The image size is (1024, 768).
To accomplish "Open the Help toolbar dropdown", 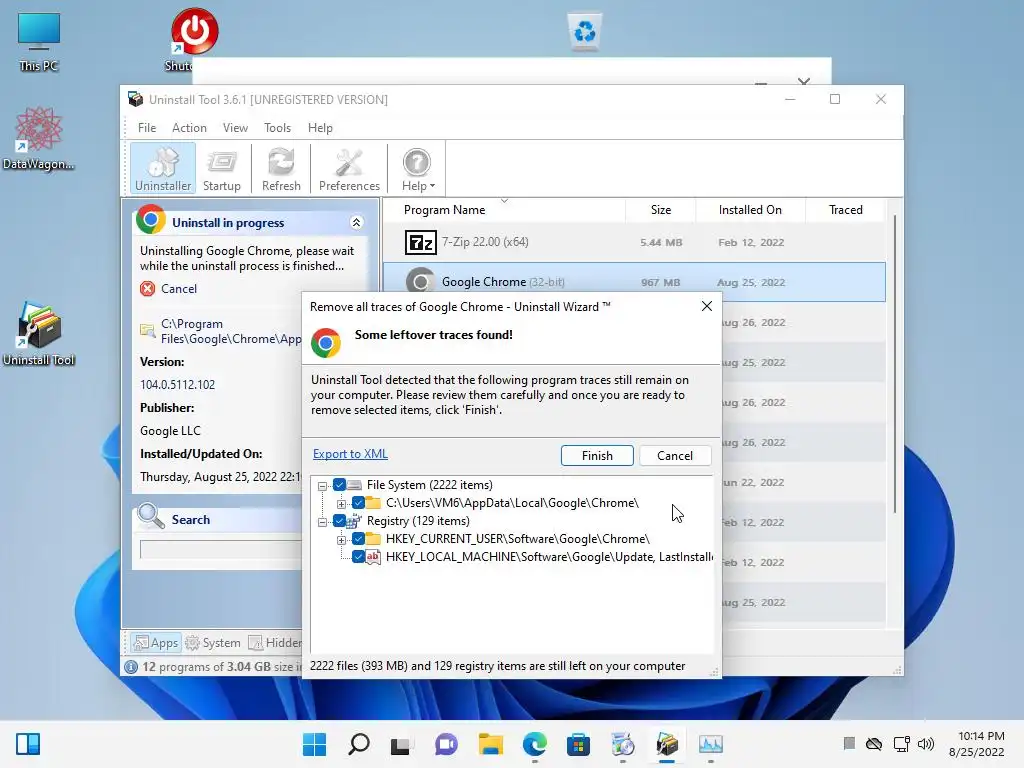I will coord(417,168).
